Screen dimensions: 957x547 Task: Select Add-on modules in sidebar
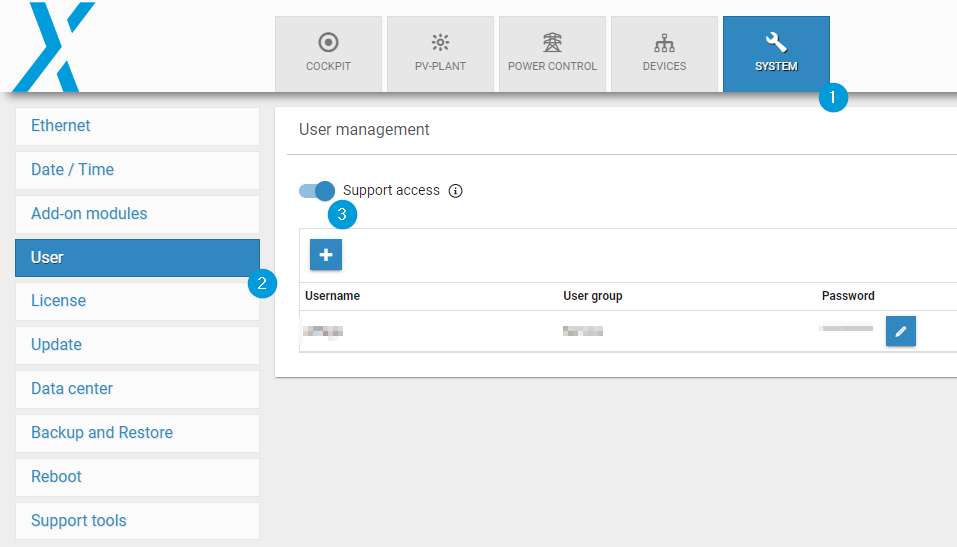(137, 214)
